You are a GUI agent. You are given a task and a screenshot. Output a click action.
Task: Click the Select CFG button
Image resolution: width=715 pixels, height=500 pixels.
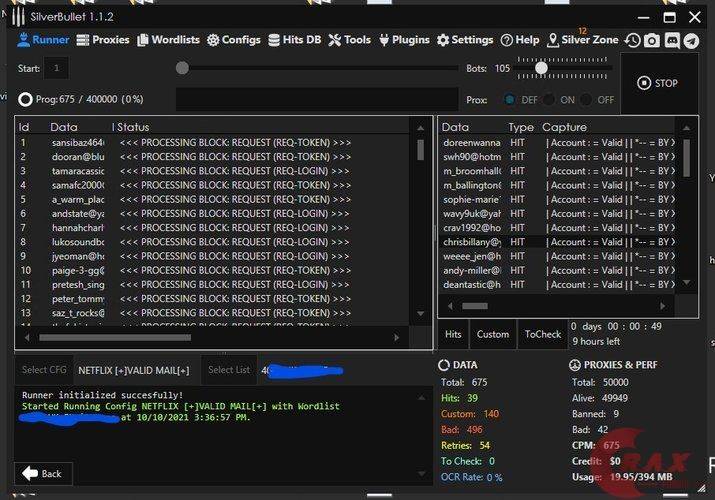(43, 370)
